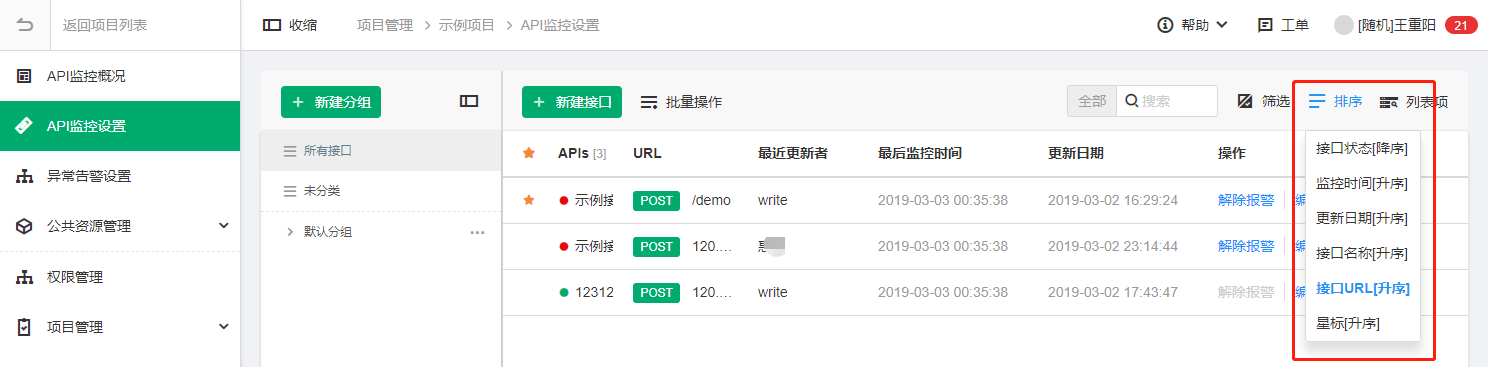Image resolution: width=1488 pixels, height=367 pixels.
Task: Sort by 接口状态[降序]
Action: click(x=1362, y=148)
